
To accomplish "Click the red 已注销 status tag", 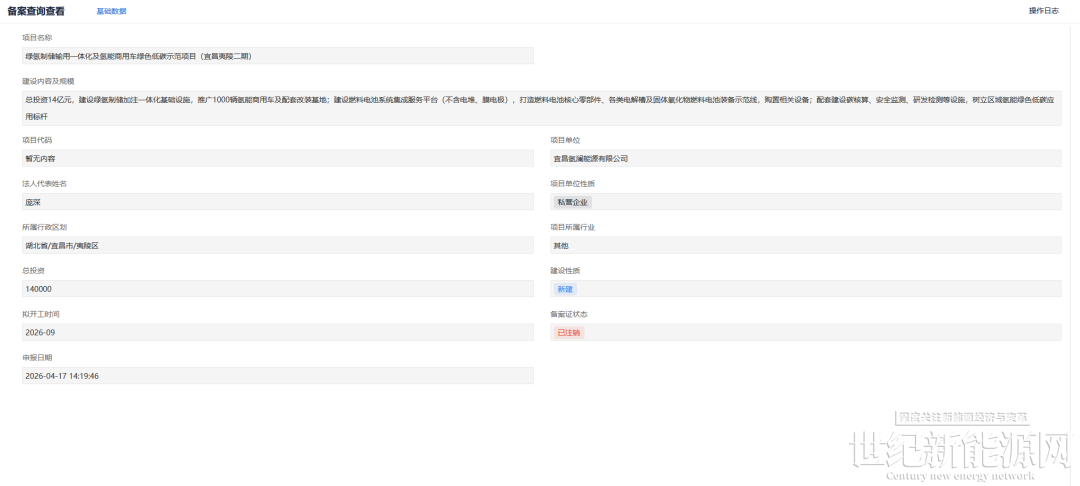I will pyautogui.click(x=569, y=332).
